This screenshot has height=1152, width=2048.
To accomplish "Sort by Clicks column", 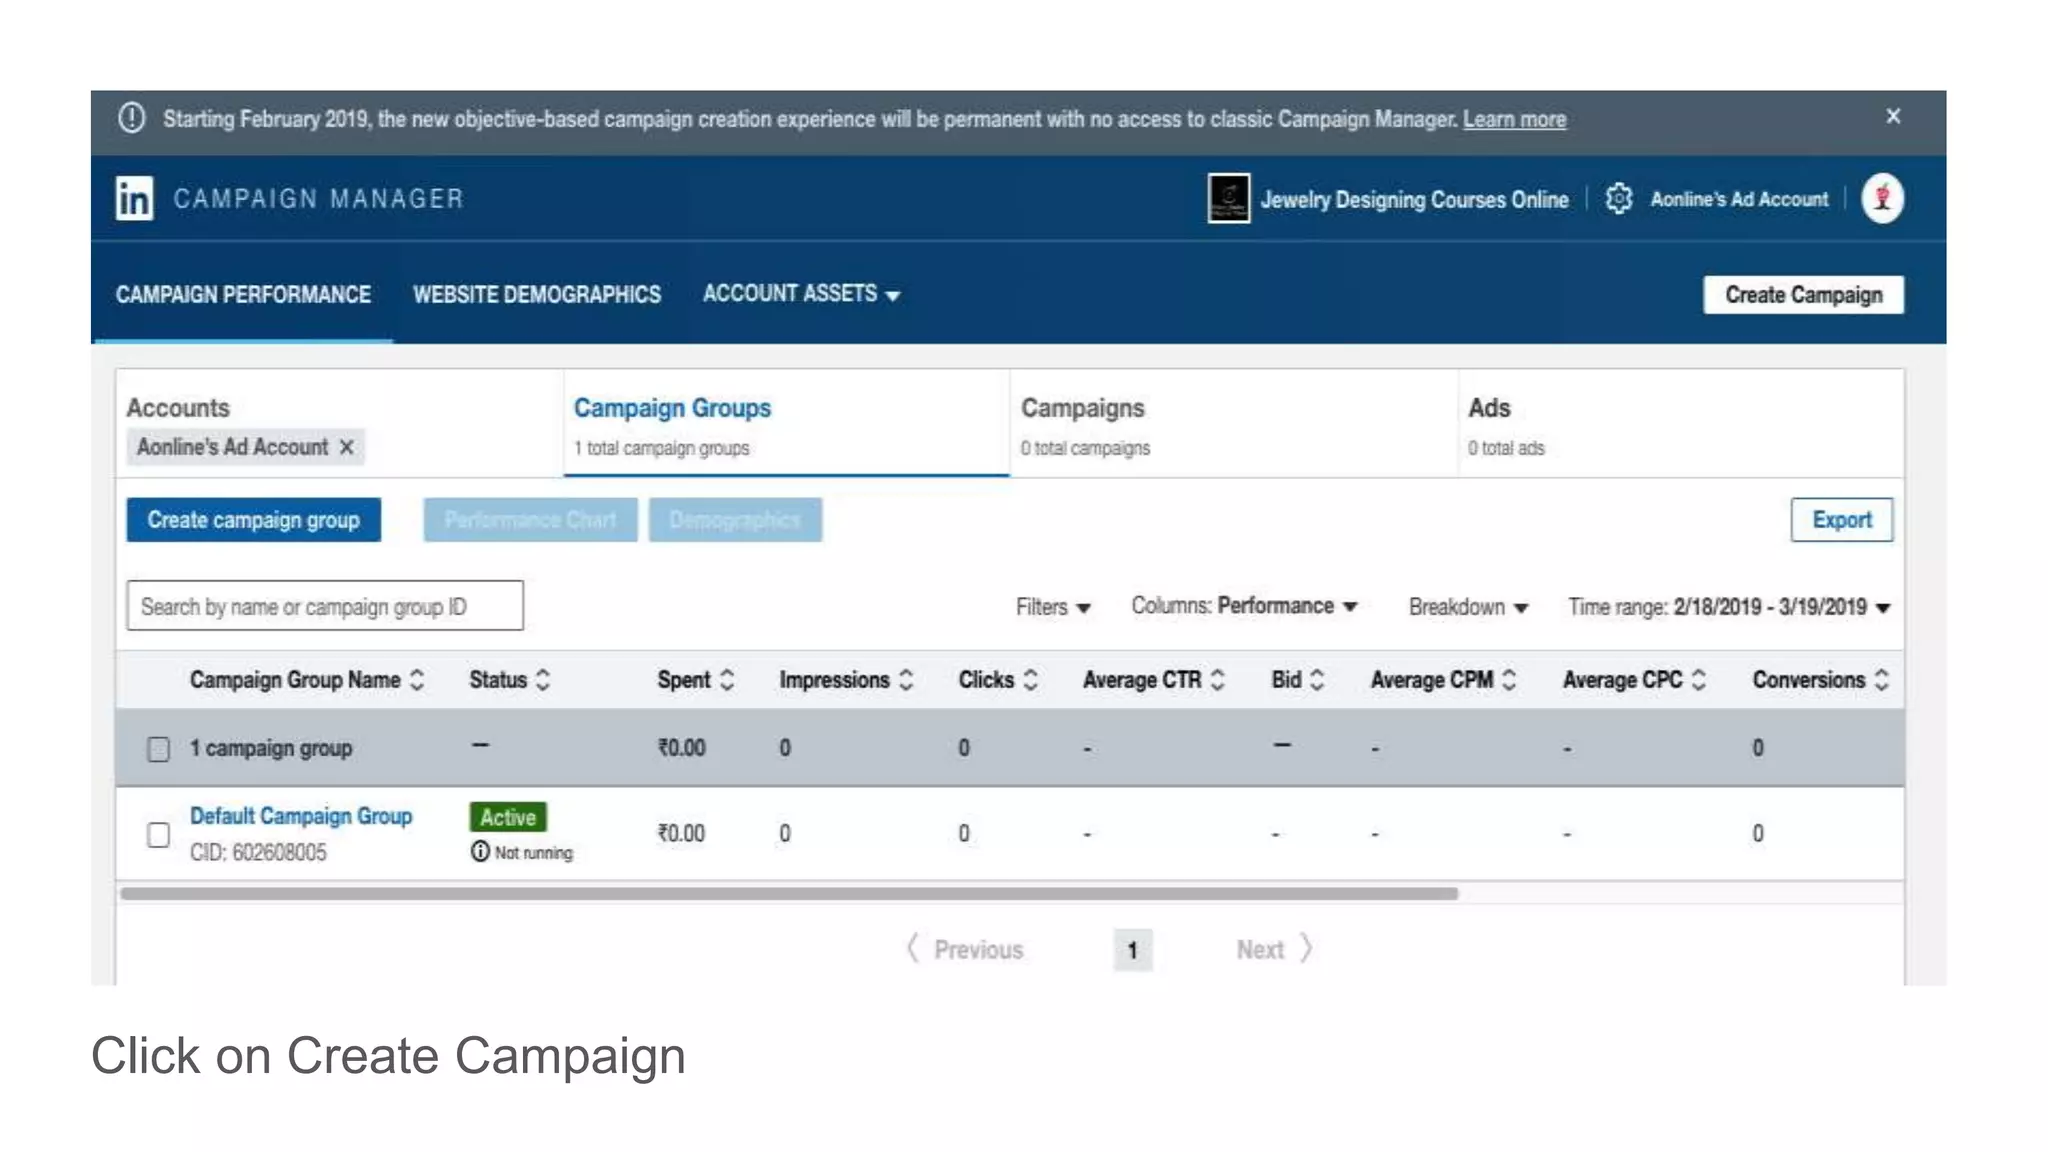I will coord(1030,680).
